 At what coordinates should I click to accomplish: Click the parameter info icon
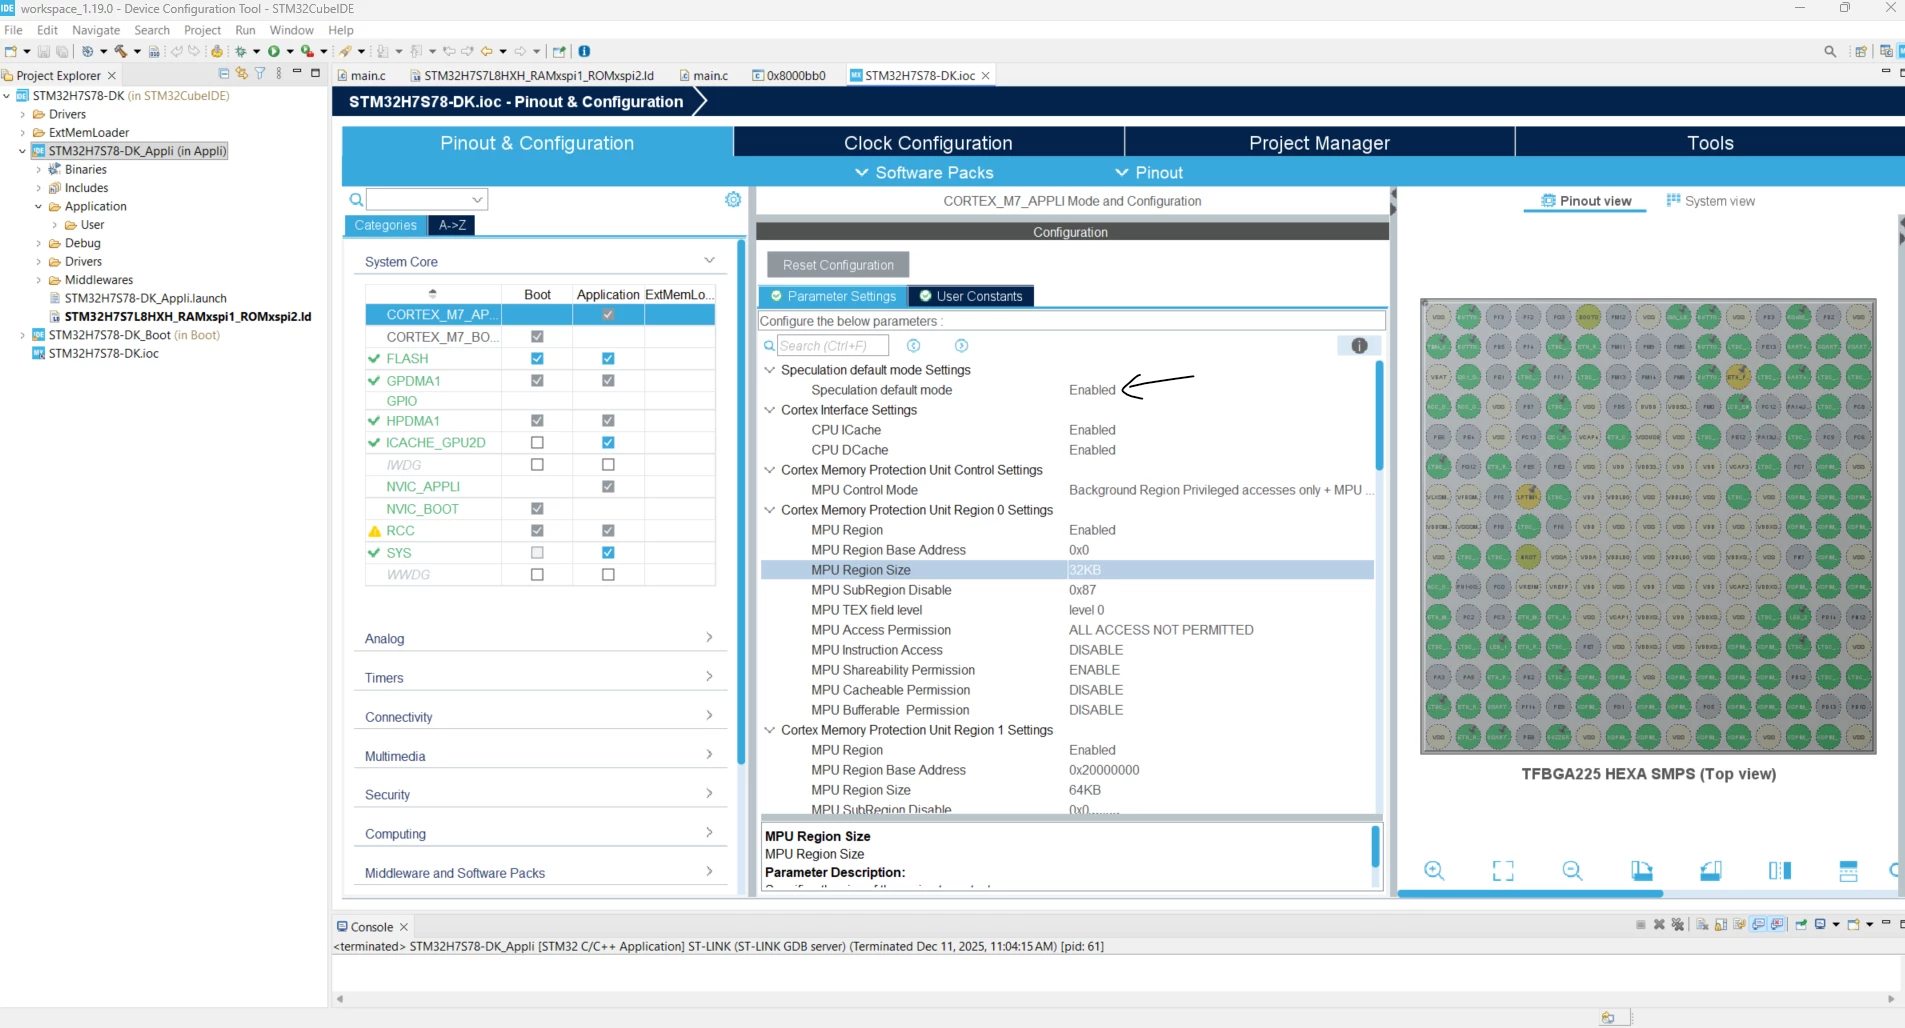(1359, 346)
